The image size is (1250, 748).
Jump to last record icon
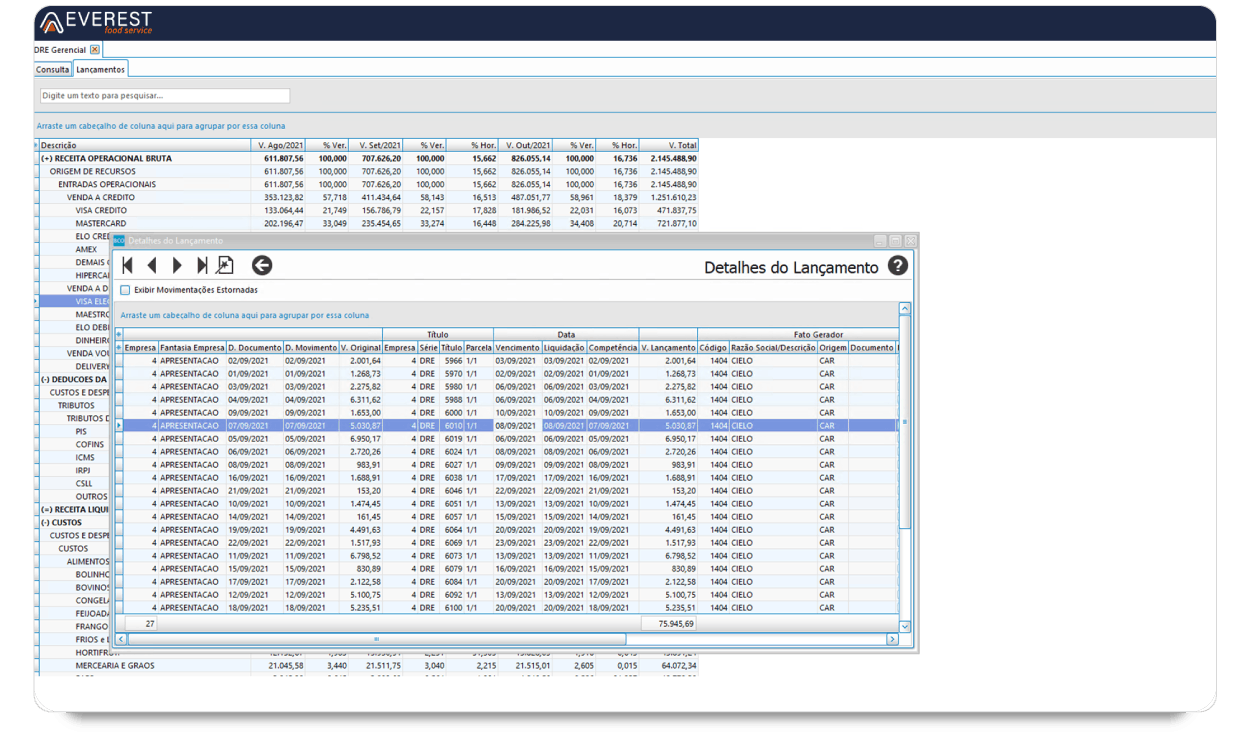[202, 265]
